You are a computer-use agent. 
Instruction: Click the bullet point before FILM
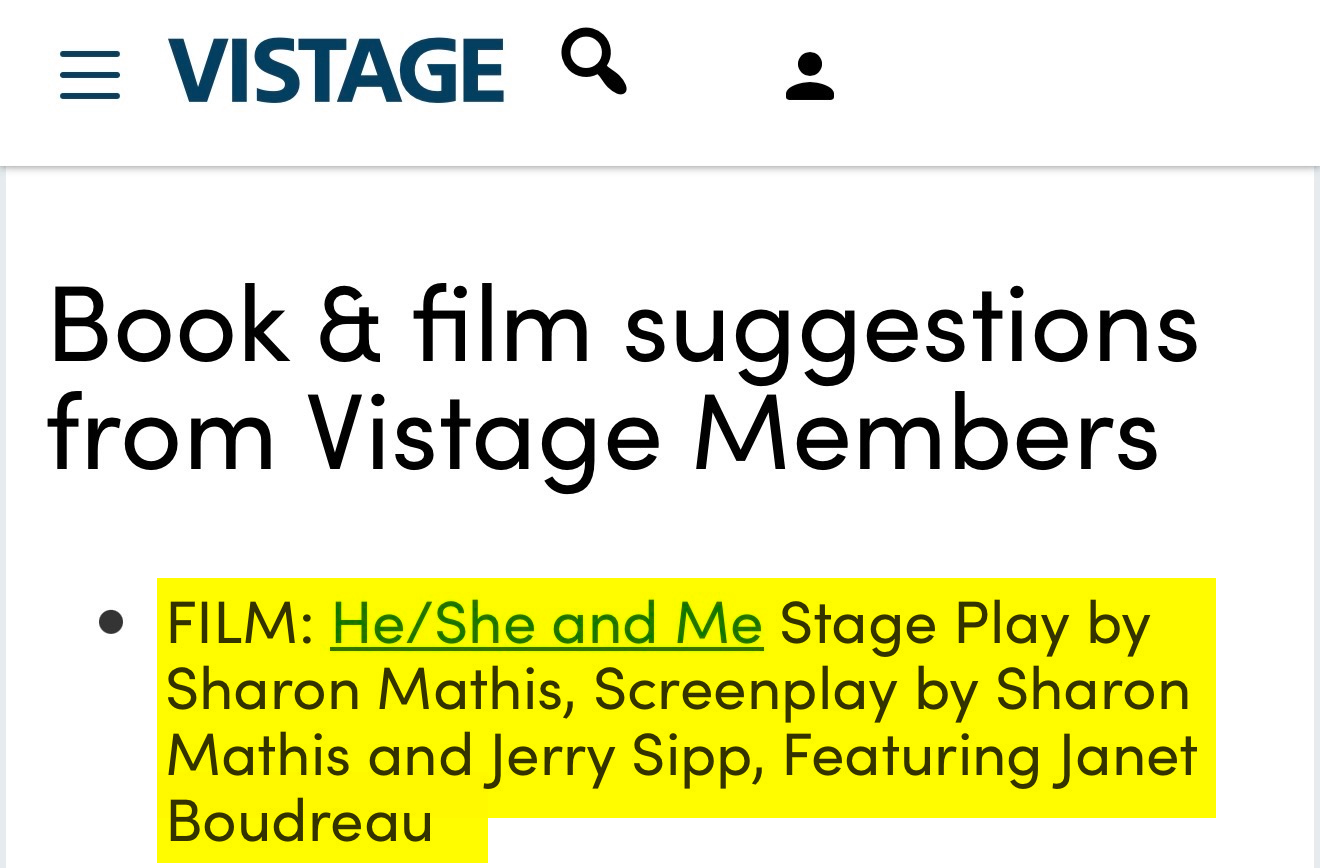click(x=111, y=622)
